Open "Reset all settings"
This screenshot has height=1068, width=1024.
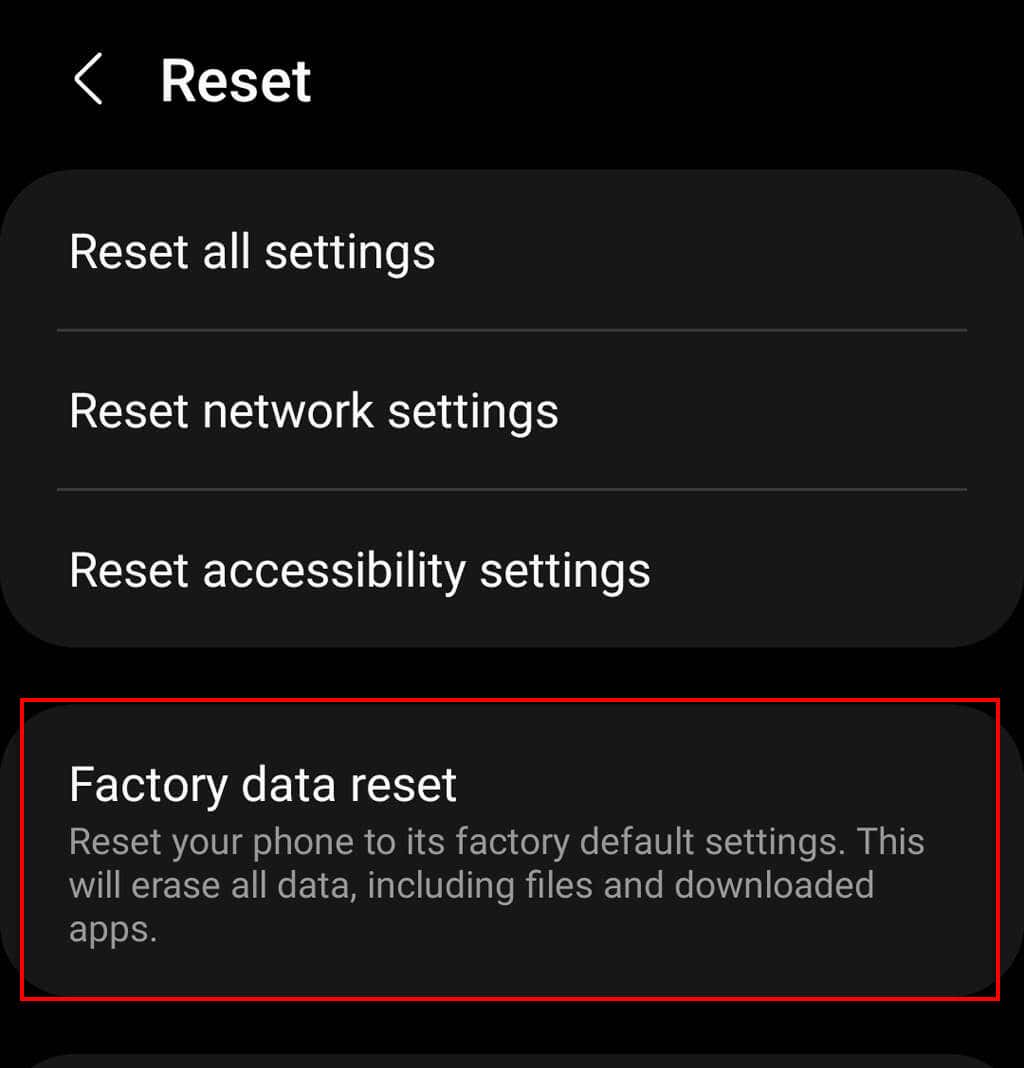pyautogui.click(x=252, y=252)
